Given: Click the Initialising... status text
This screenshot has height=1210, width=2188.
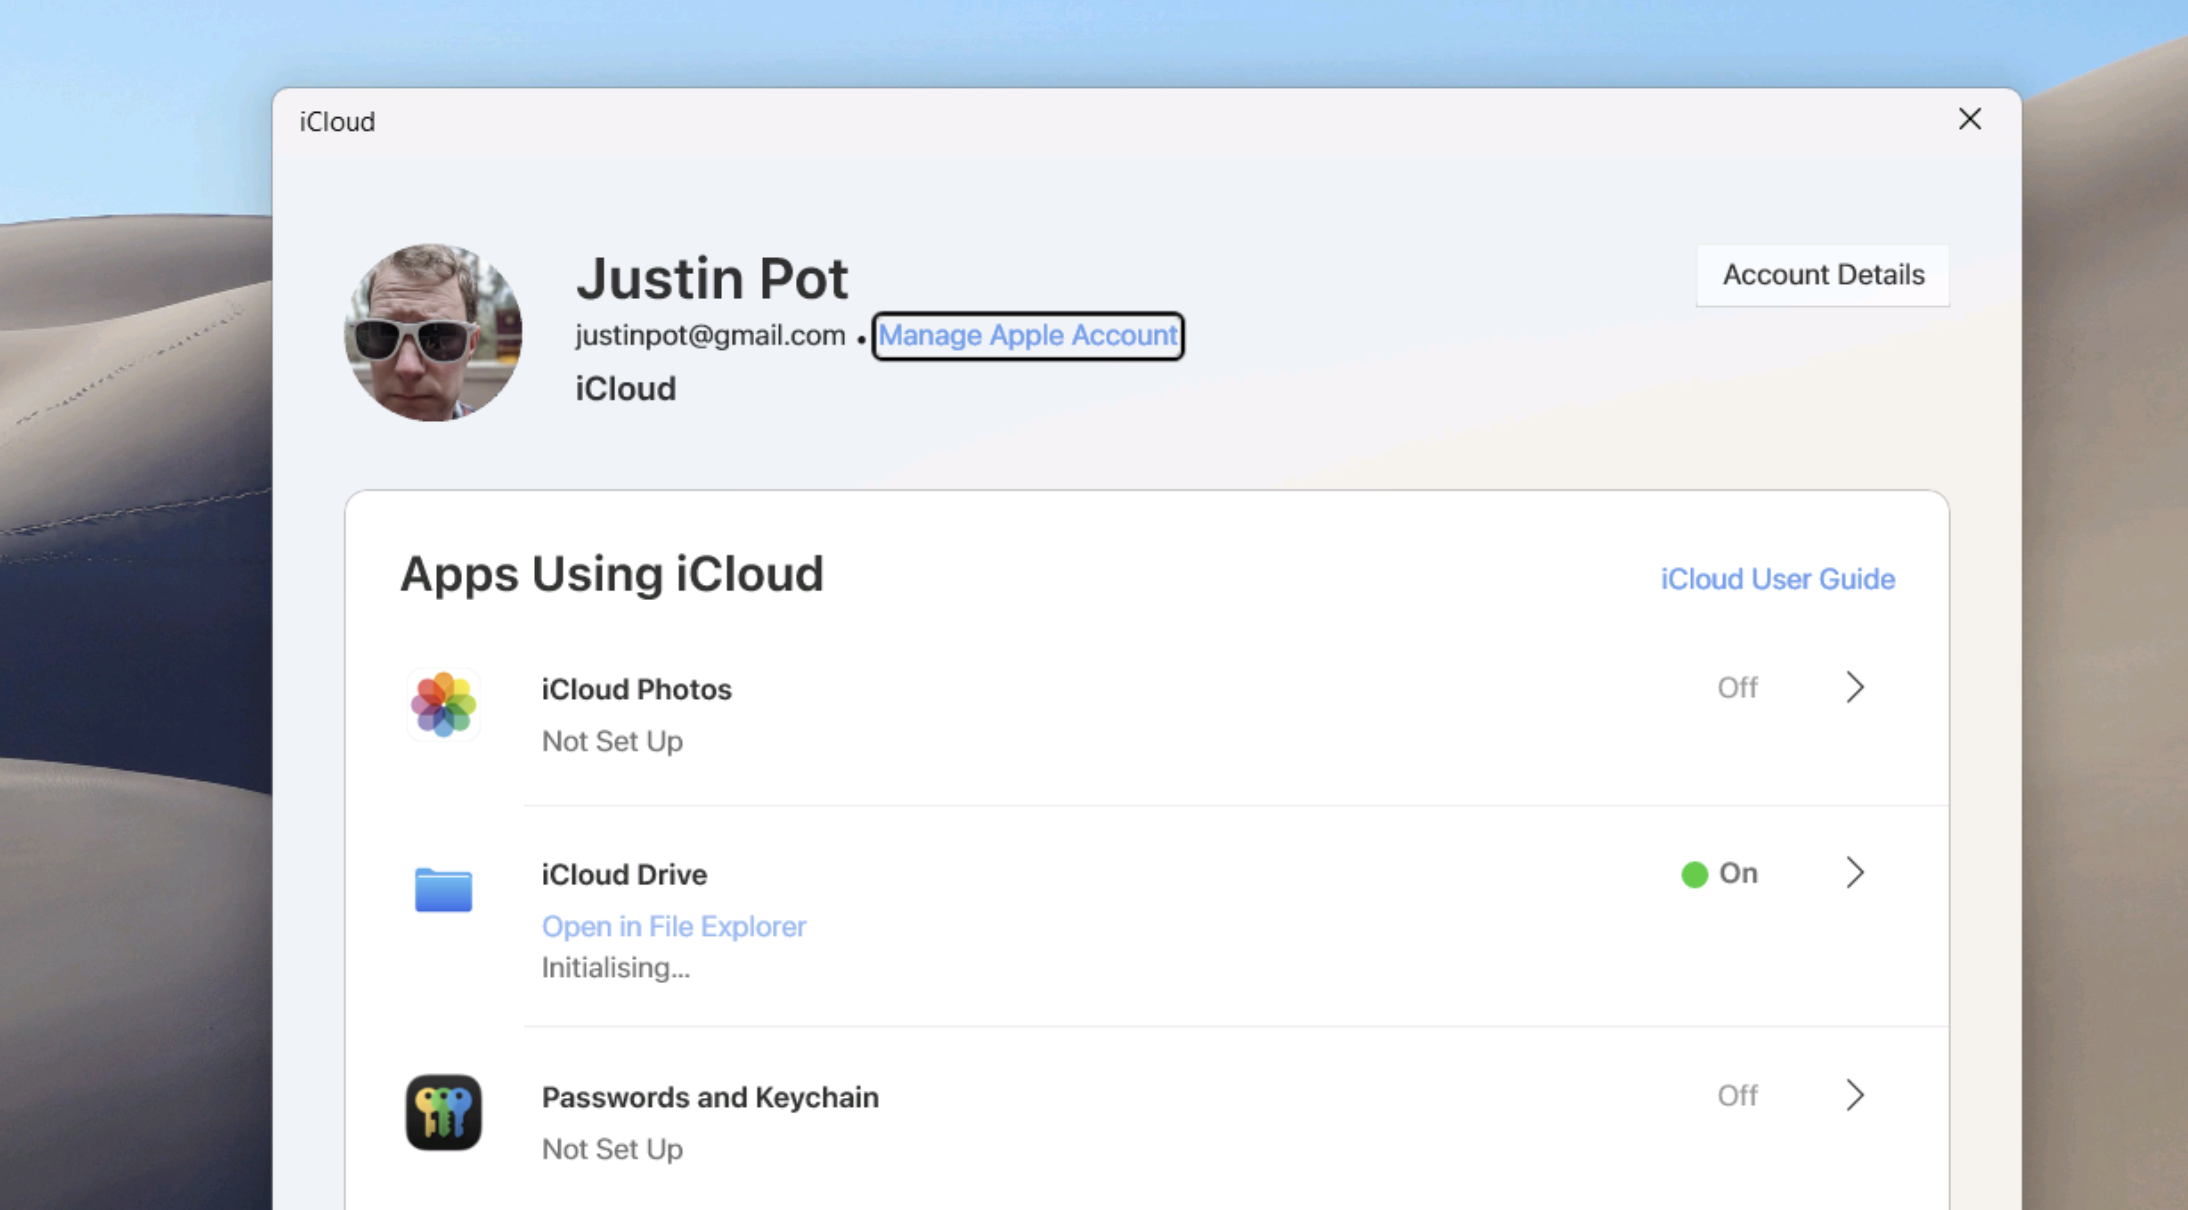Looking at the screenshot, I should tap(615, 968).
